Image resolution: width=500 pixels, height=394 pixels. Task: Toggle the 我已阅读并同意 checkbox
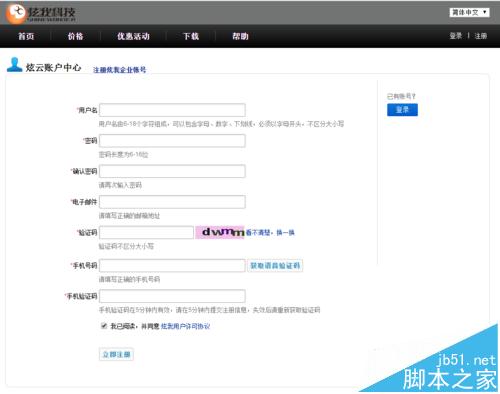click(104, 326)
